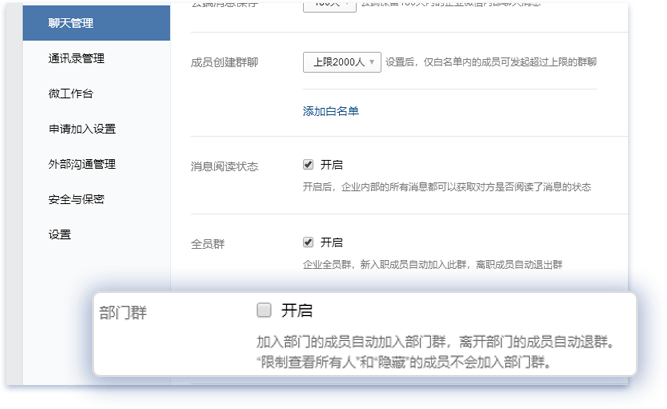Viewport: 667px width, 409px height.
Task: Open 申请加入设置 in the sidebar
Action: point(82,129)
